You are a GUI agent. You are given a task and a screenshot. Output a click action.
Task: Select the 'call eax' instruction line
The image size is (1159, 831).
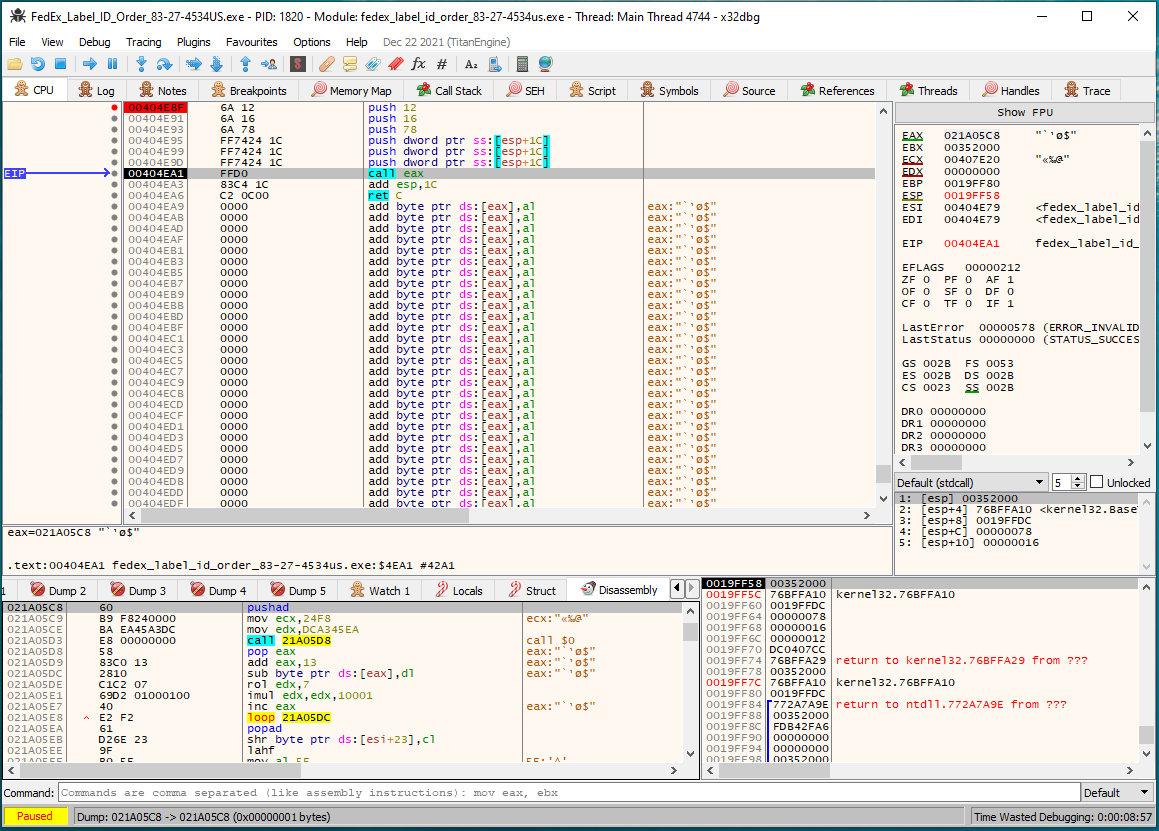pyautogui.click(x=500, y=174)
